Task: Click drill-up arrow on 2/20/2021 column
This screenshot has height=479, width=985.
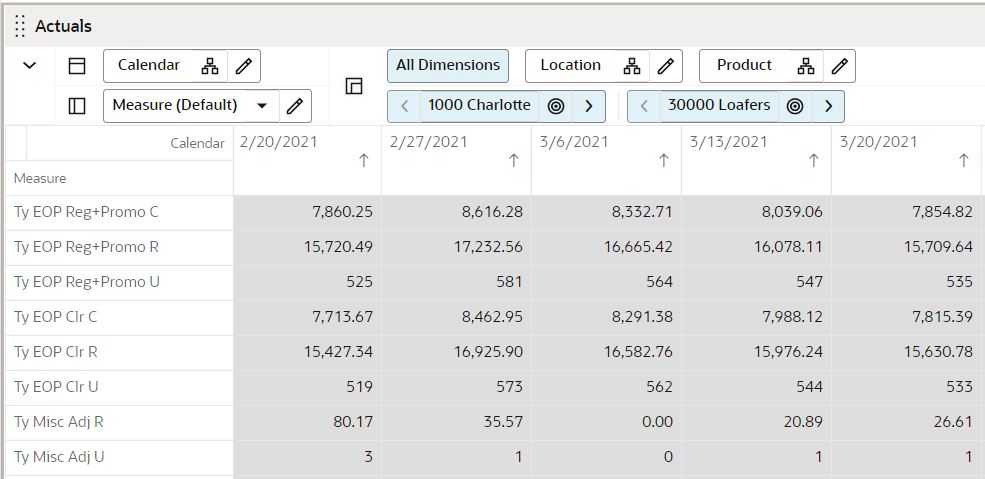Action: tap(363, 161)
